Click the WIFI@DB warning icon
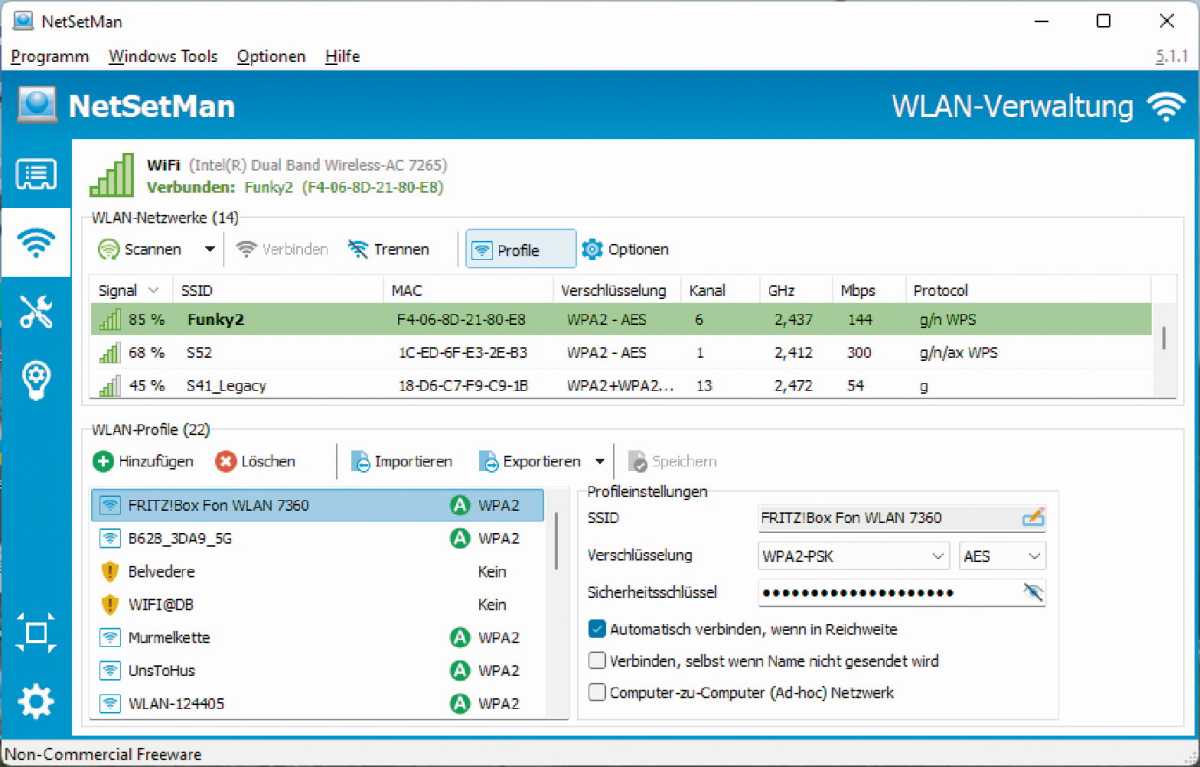Viewport: 1200px width, 767px height. [x=110, y=605]
